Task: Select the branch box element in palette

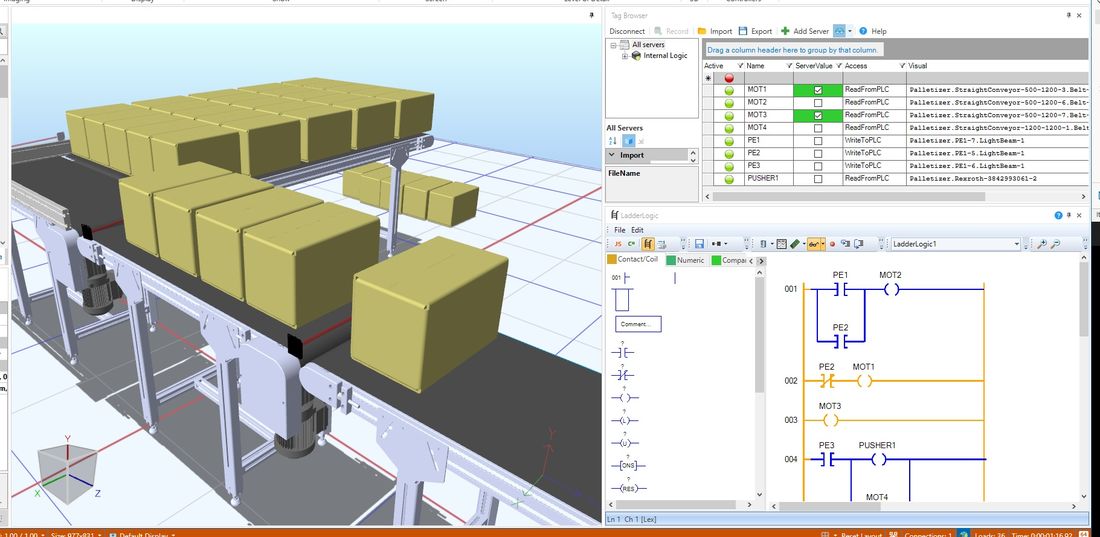Action: coord(622,300)
